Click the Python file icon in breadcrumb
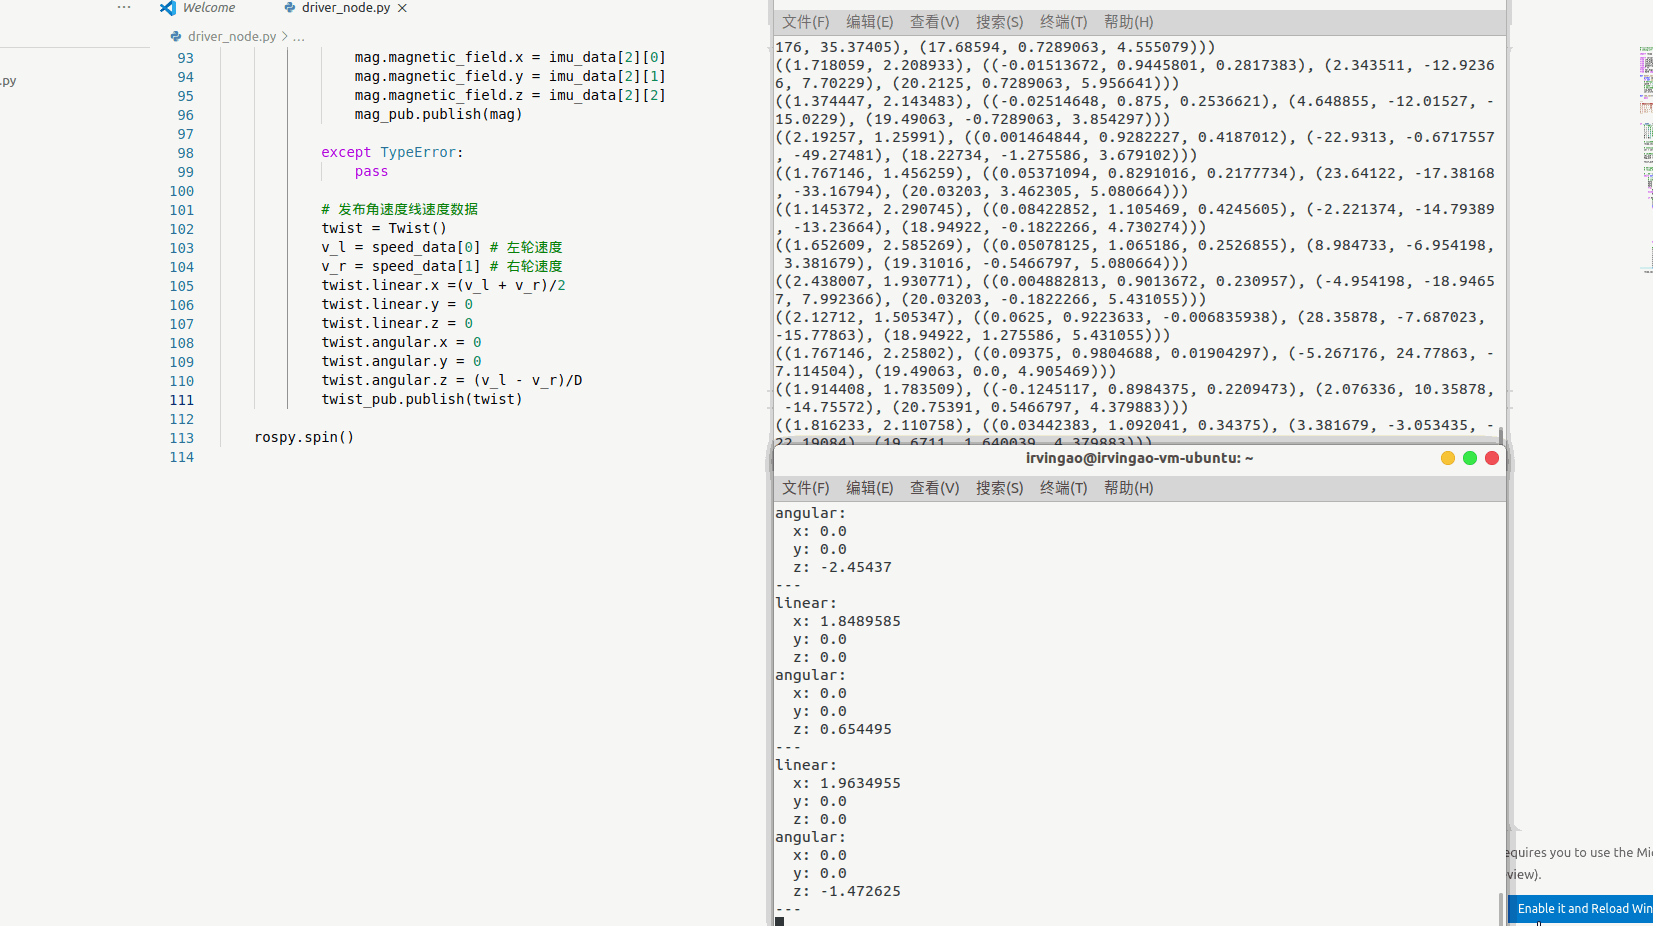Viewport: 1653px width, 926px height. (176, 36)
